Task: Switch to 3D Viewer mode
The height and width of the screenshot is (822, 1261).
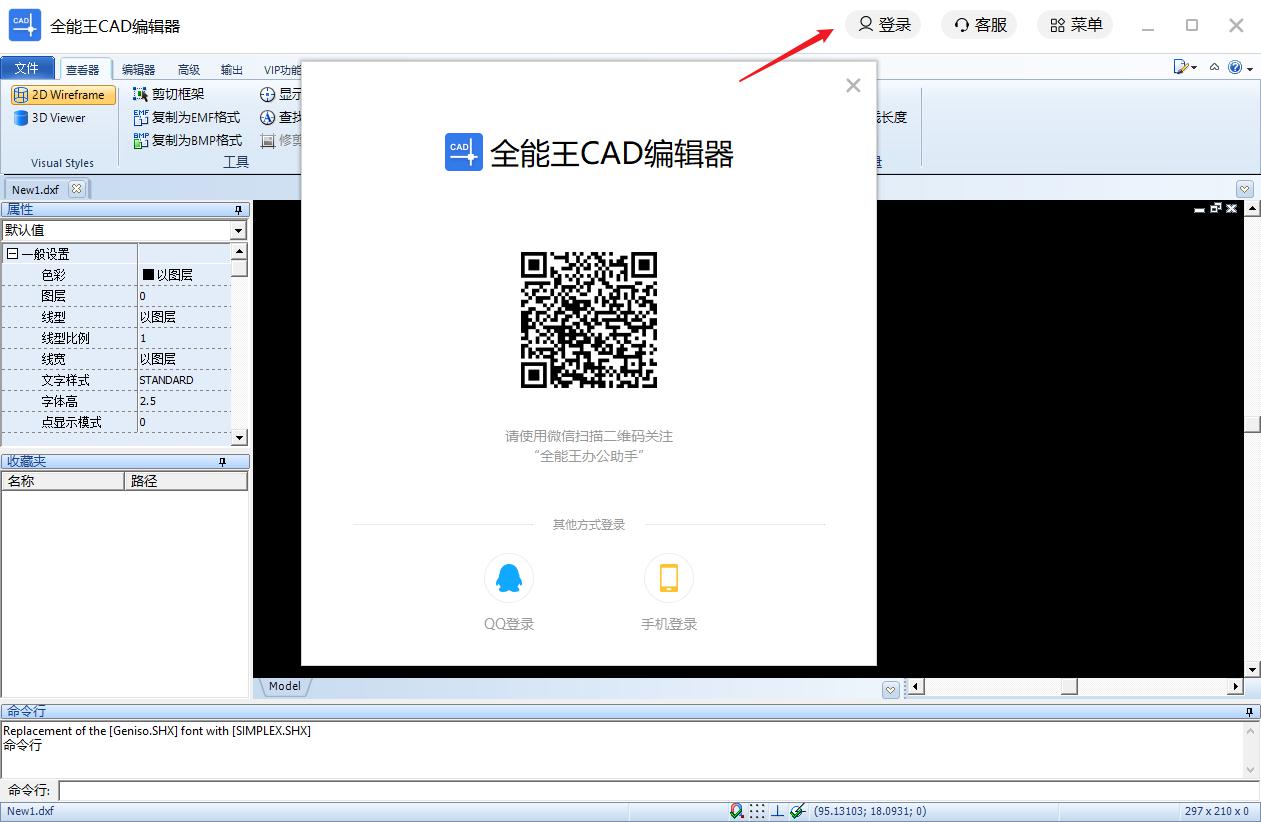Action: (50, 118)
